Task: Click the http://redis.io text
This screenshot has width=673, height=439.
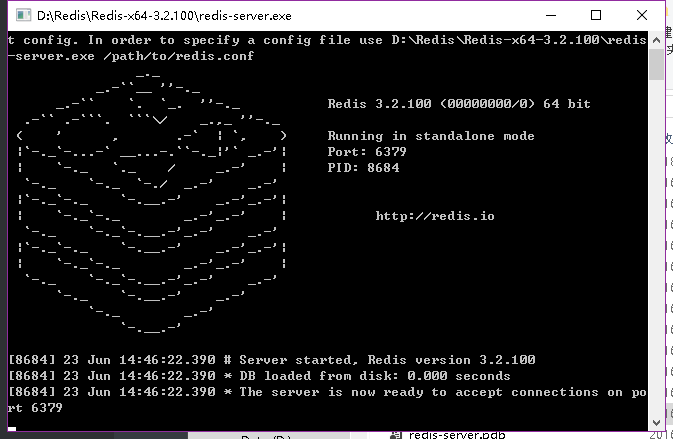Action: 435,216
